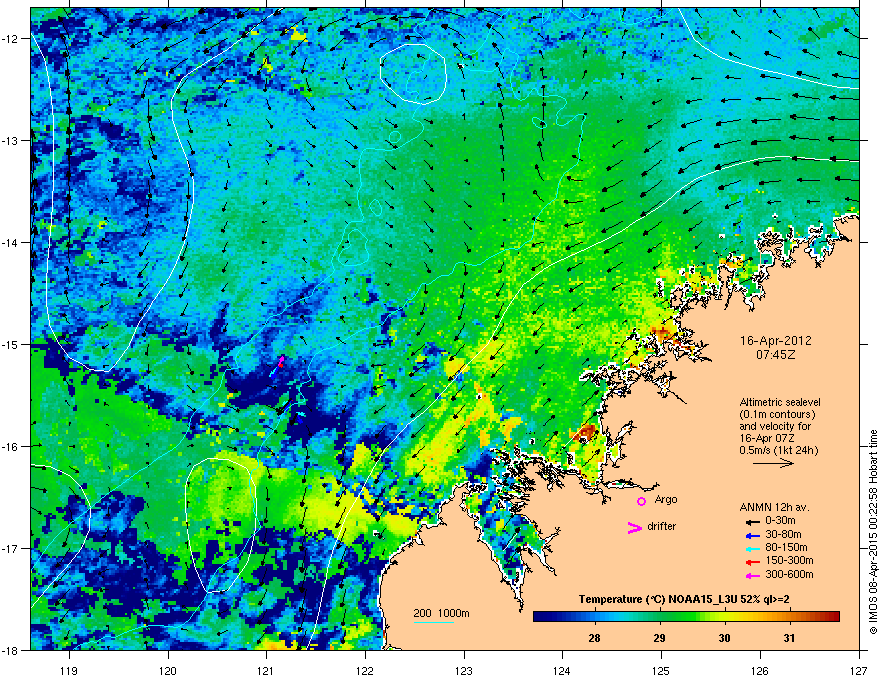Click the 0-30m depth legend label

[781, 521]
